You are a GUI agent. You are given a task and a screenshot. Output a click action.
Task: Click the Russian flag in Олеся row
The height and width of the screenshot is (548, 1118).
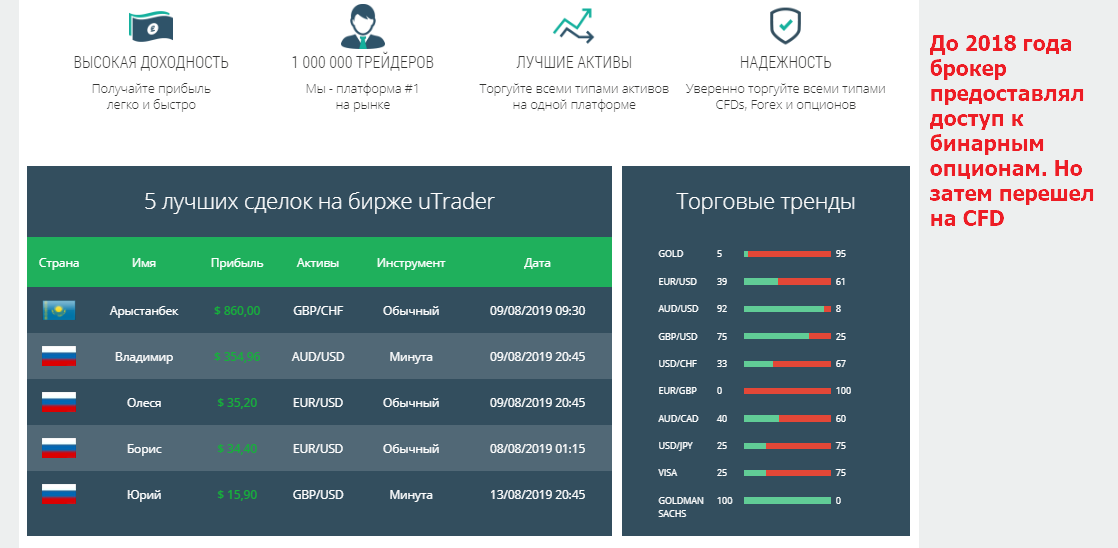(58, 403)
